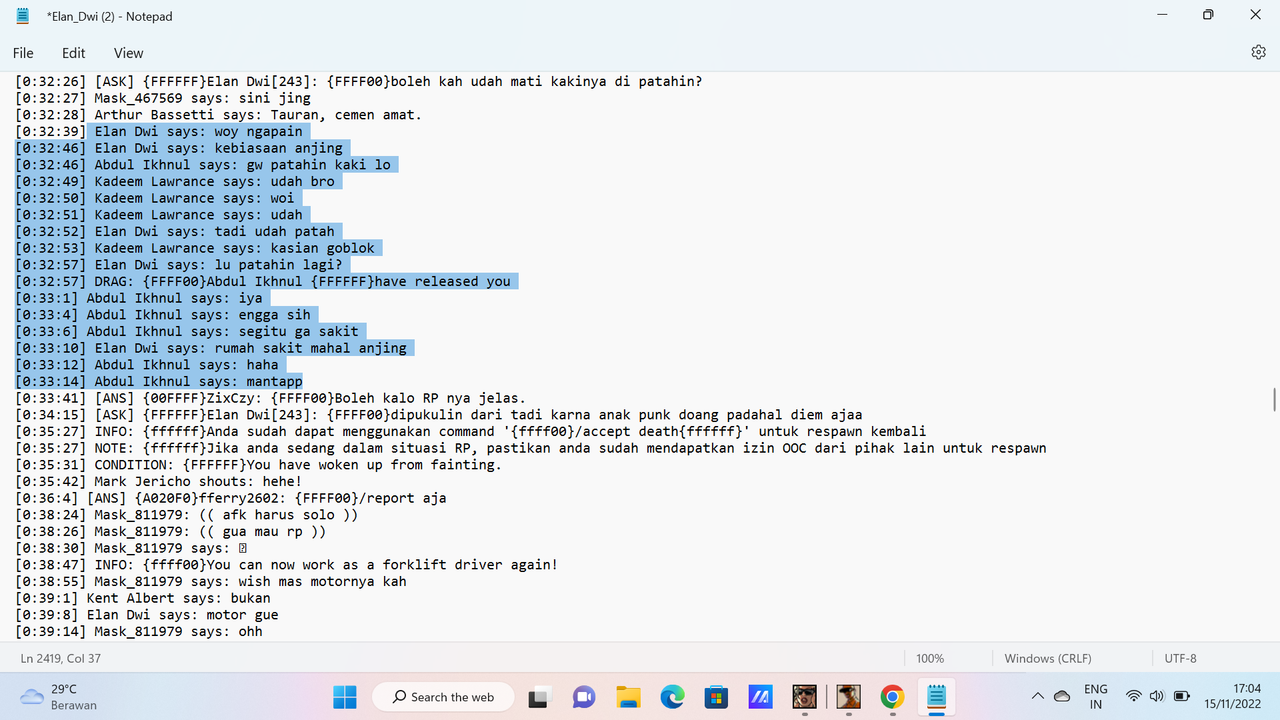This screenshot has width=1280, height=720.
Task: Click the INFO line mentioning '/accept death'
Action: pos(470,431)
